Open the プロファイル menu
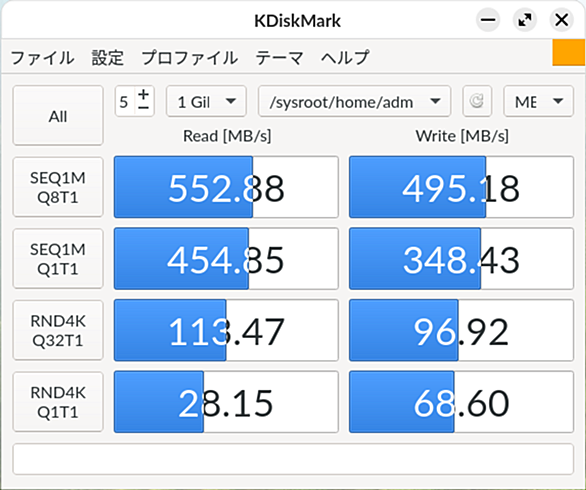This screenshot has width=586, height=490. pyautogui.click(x=189, y=58)
